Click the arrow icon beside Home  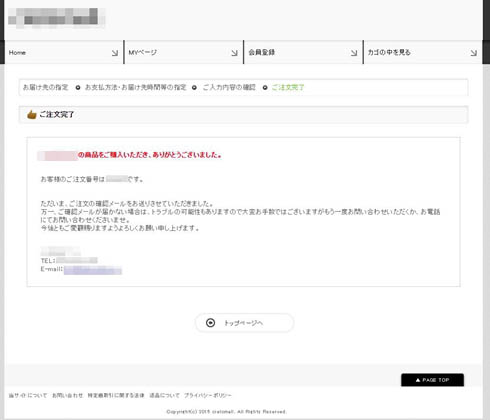tap(115, 53)
